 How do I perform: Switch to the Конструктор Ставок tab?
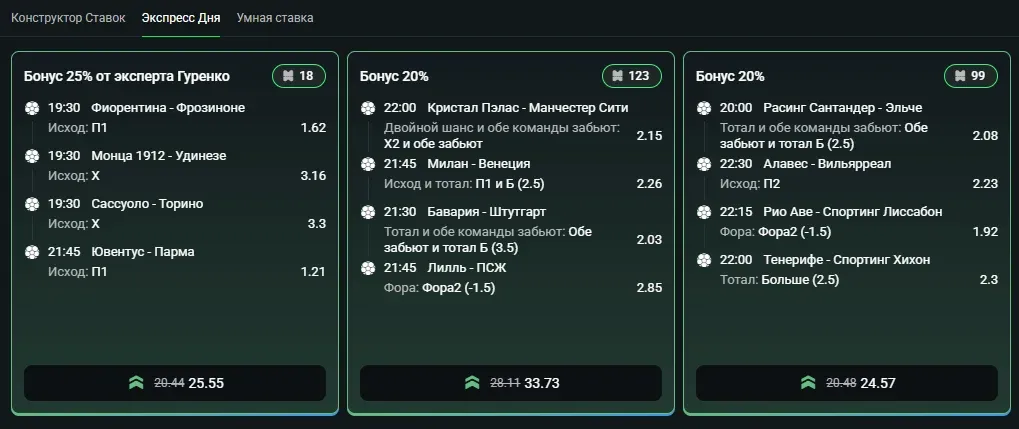point(68,18)
